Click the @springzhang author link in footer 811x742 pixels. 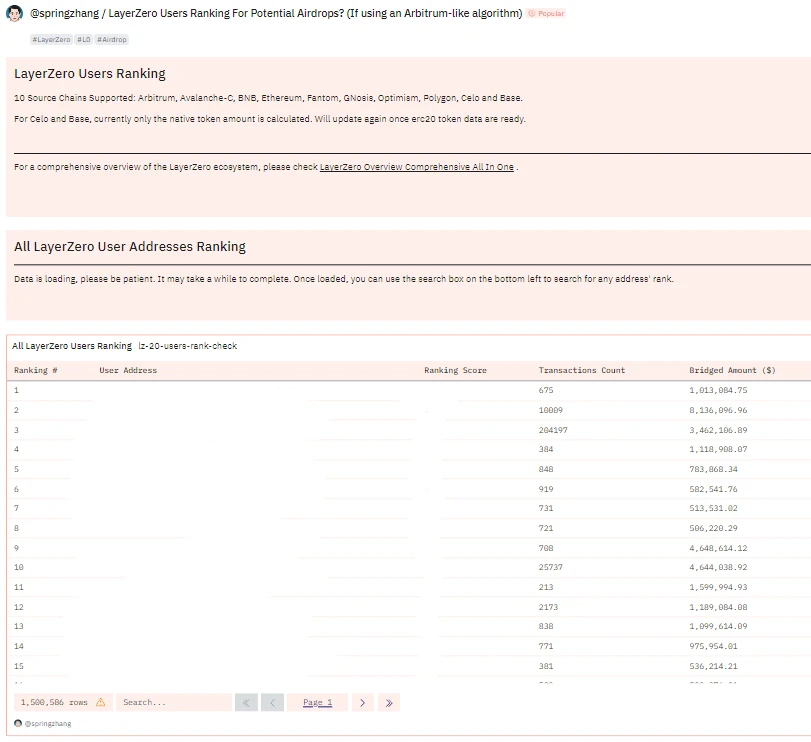[48, 723]
